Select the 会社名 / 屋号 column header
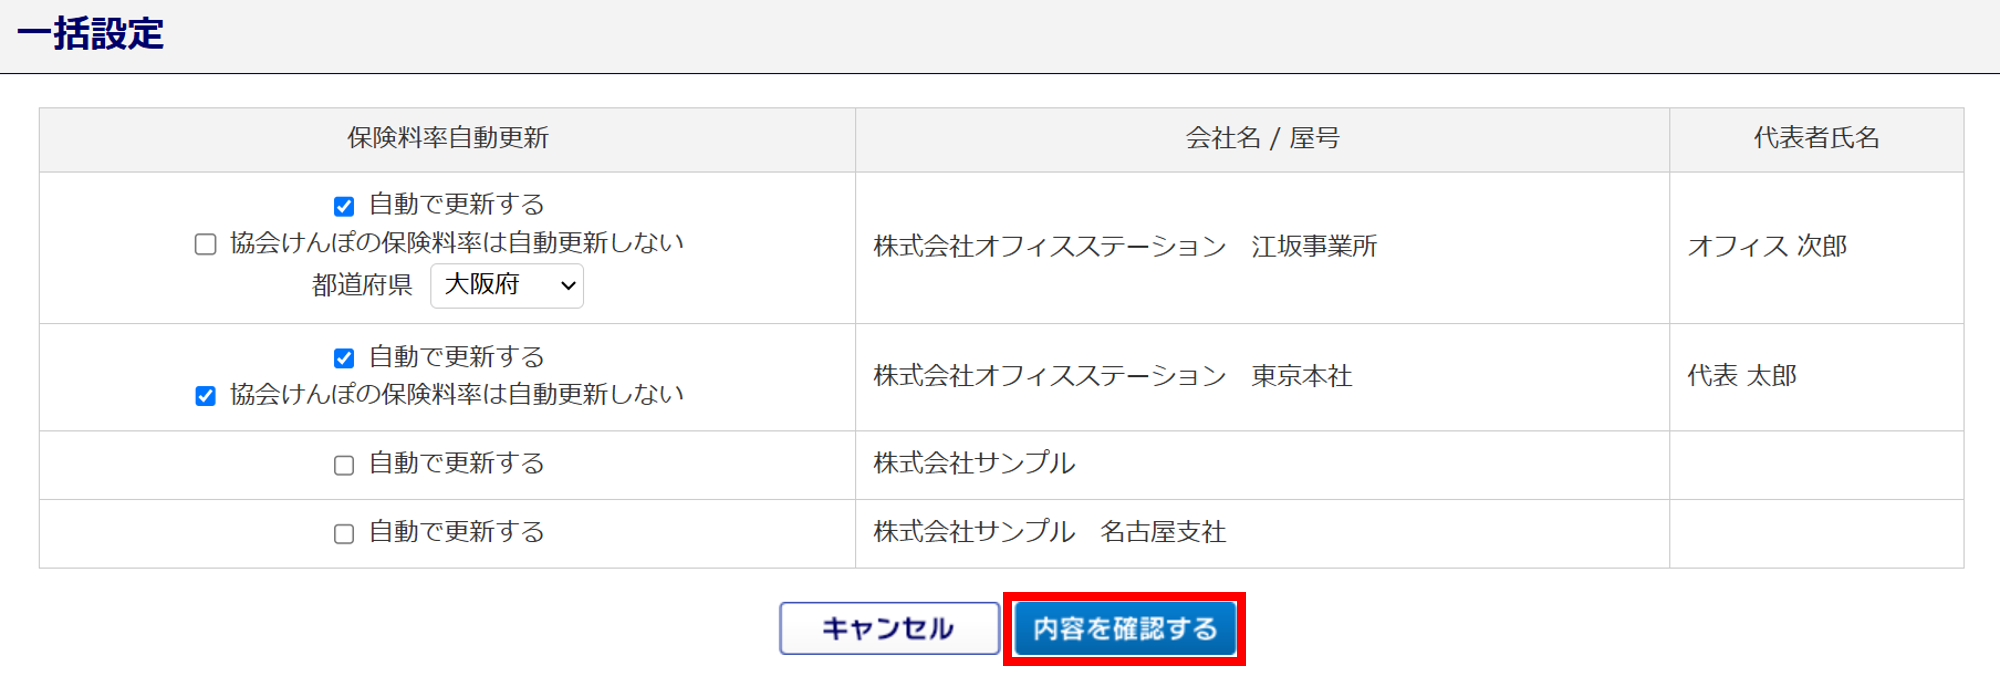Image resolution: width=2000 pixels, height=687 pixels. pos(1262,139)
